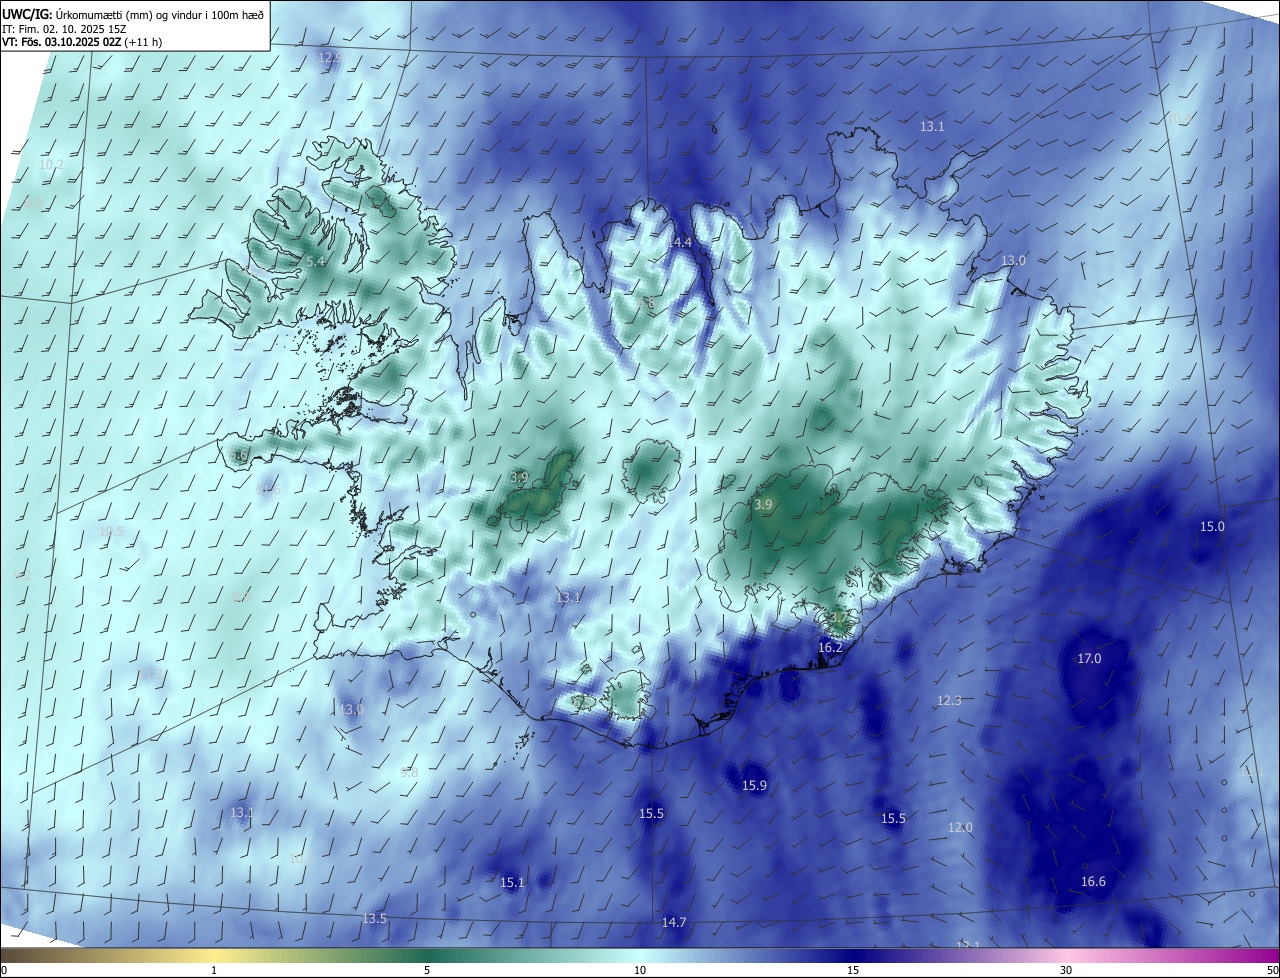This screenshot has width=1280, height=978.
Task: Click the 50 tick on the color scale
Action: coord(1272,970)
